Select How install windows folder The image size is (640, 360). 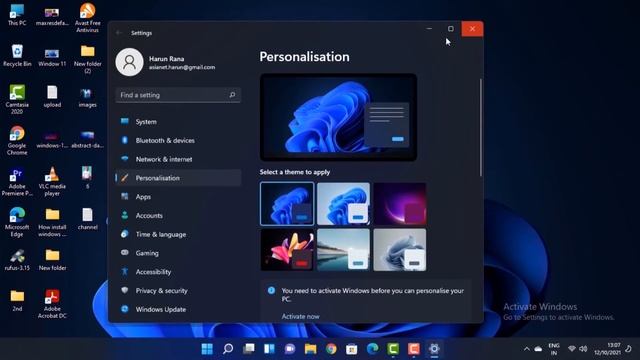(x=52, y=222)
